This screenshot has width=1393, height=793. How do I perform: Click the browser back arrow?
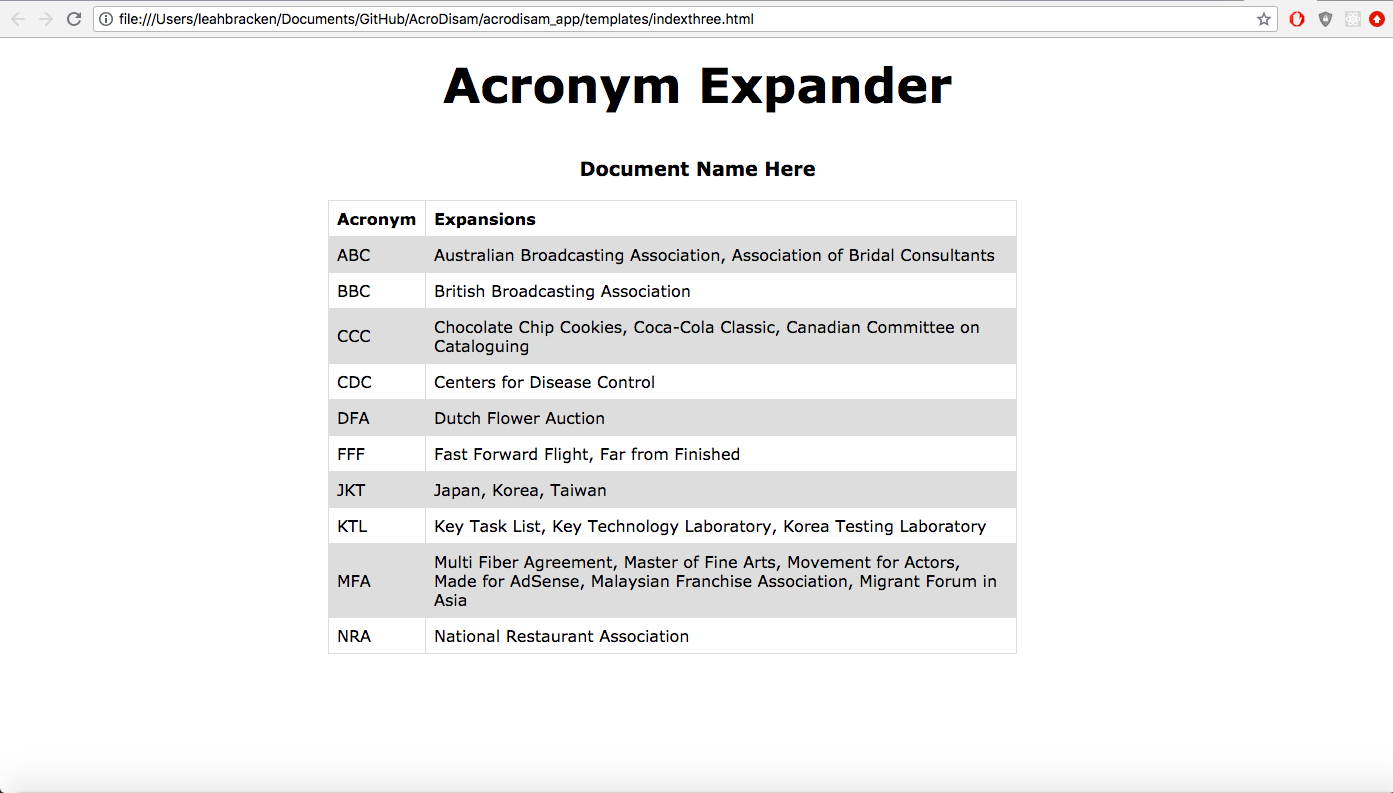tap(18, 19)
